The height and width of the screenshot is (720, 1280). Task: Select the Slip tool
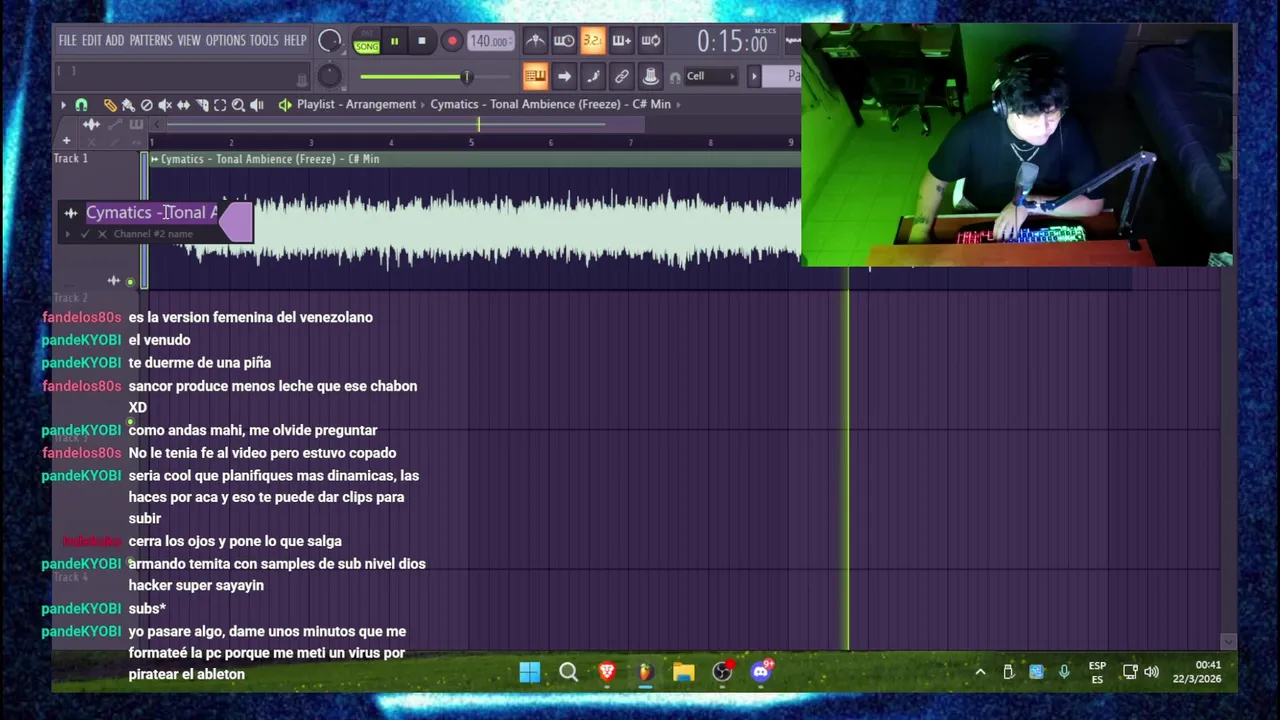(x=183, y=105)
